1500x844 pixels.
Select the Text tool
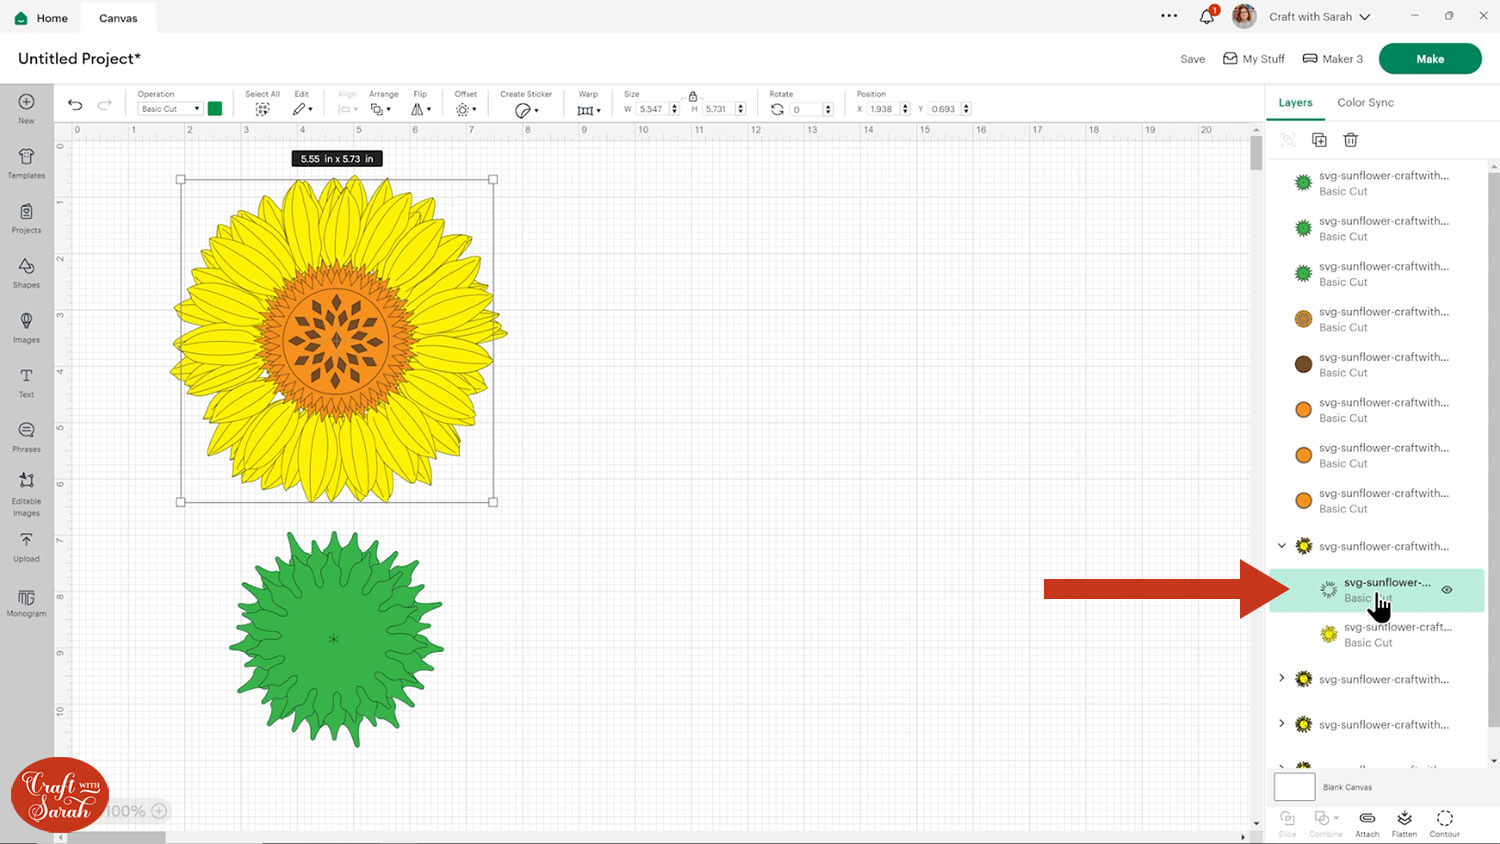26,381
